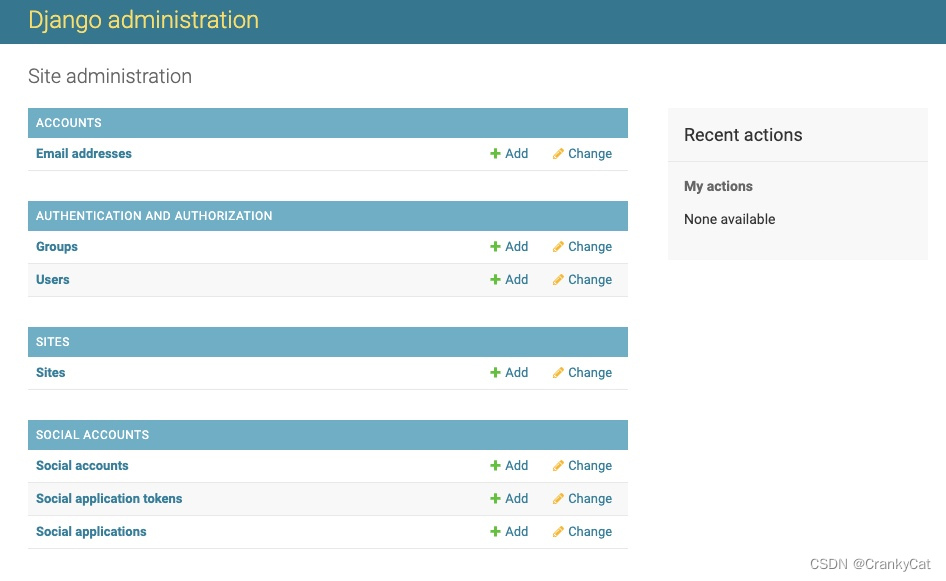946x581 pixels.
Task: Click the Add text for Social accounts
Action: point(516,466)
